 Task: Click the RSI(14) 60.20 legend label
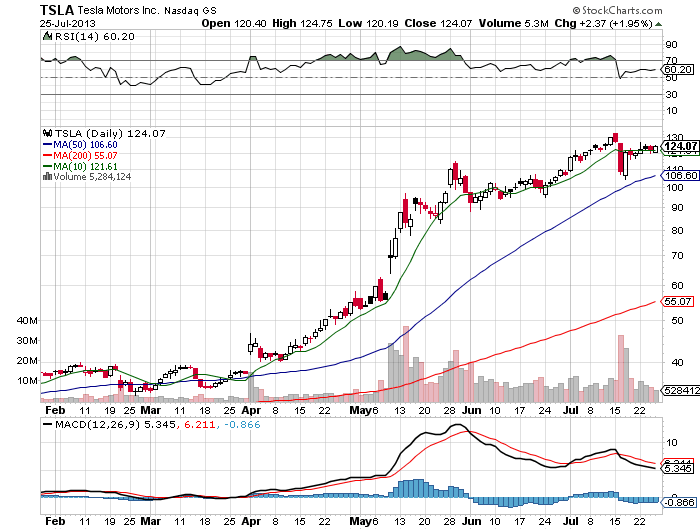[95, 37]
